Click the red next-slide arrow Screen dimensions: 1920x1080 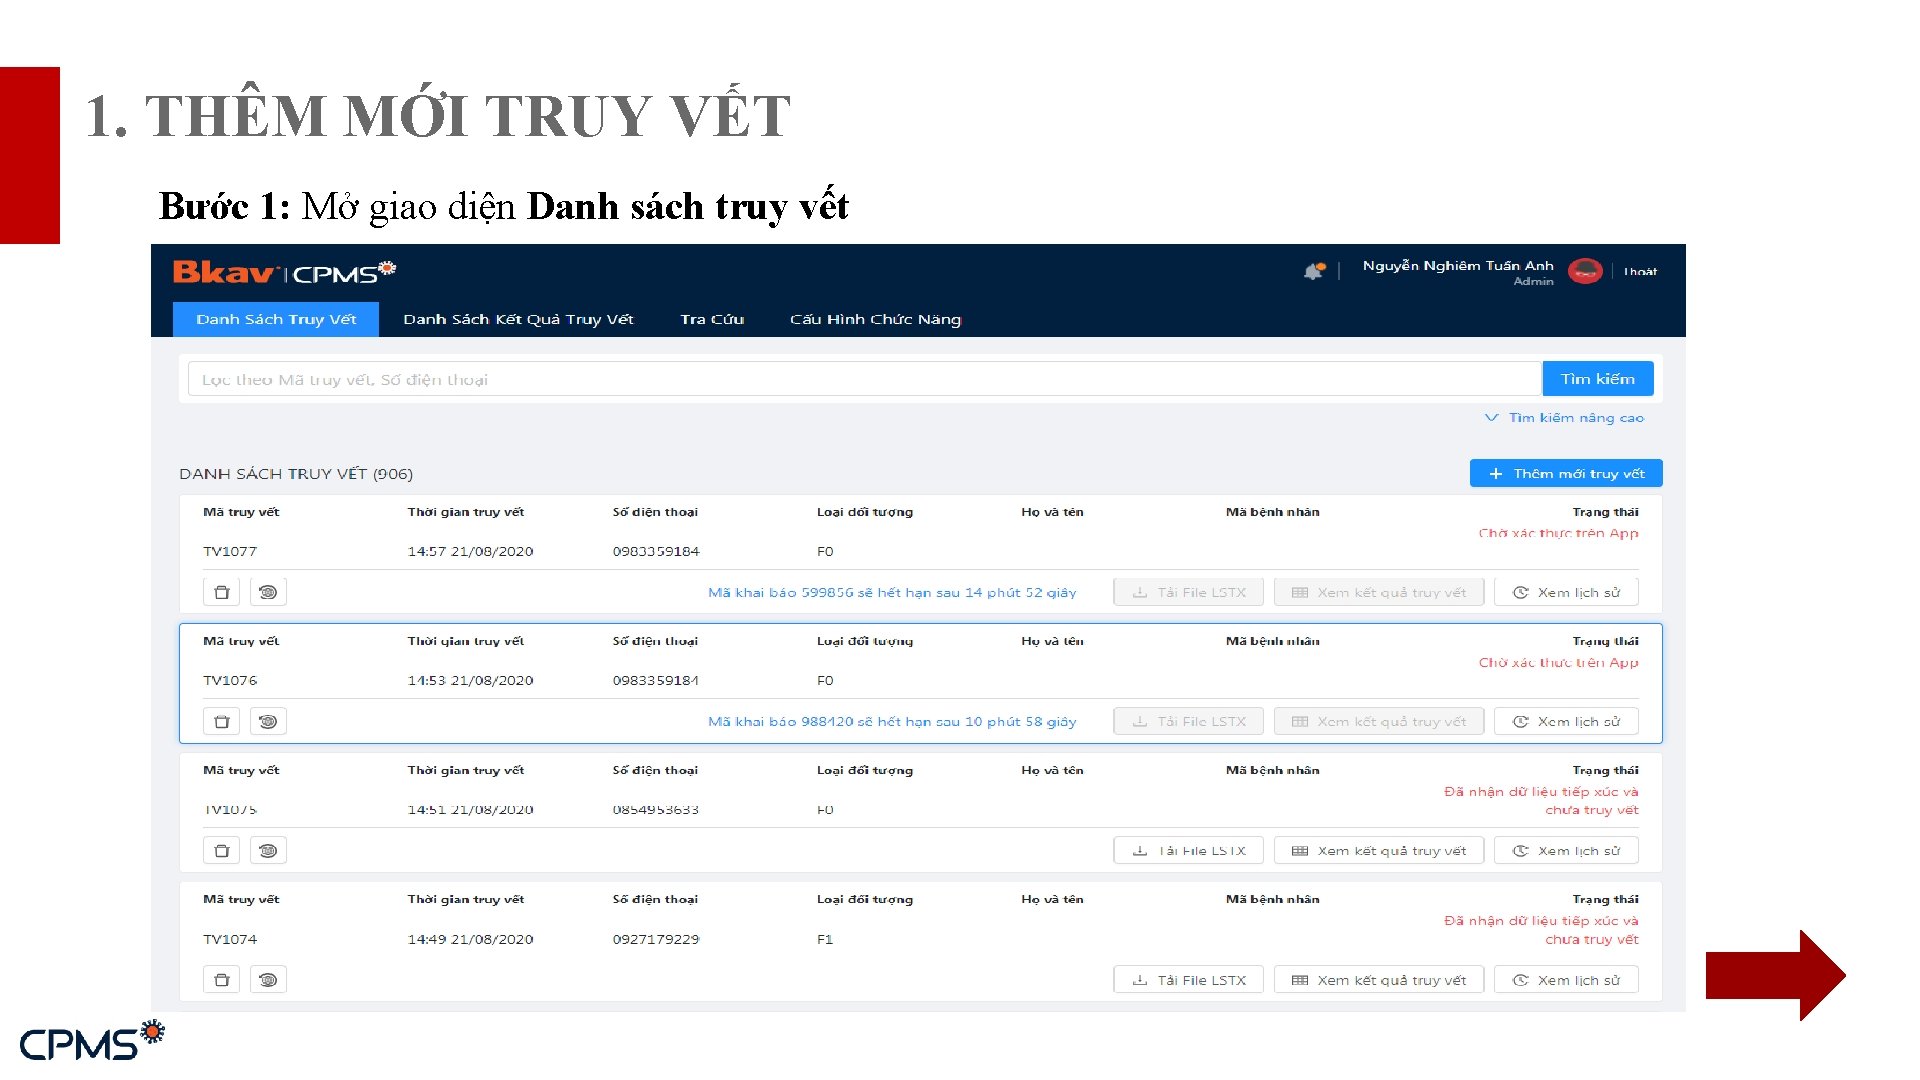point(1774,975)
